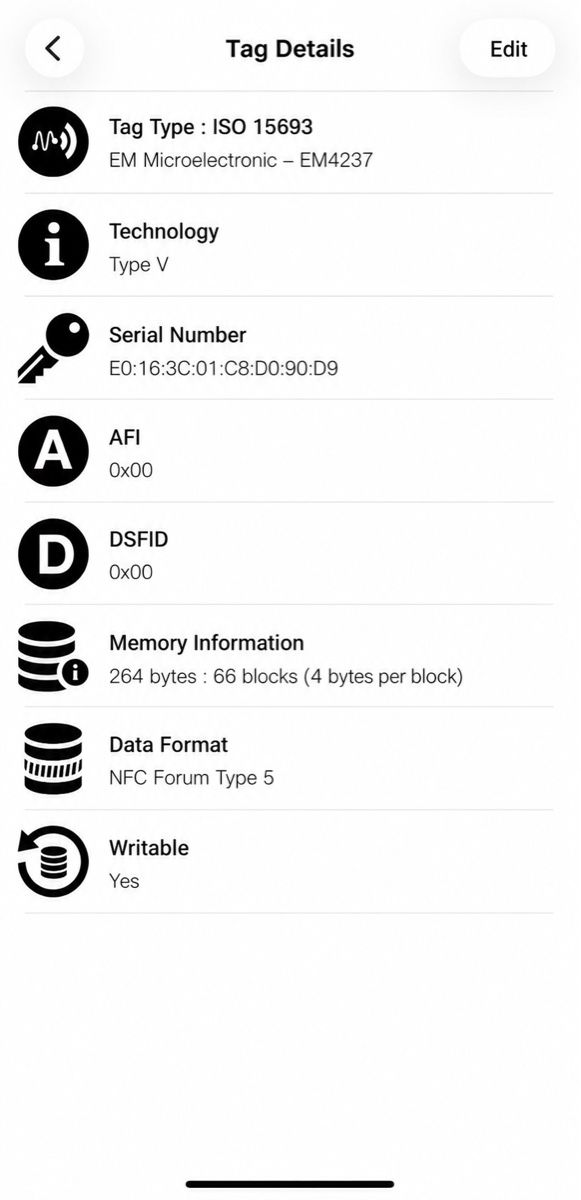Select the Tag Type : ISO 15693 row
This screenshot has height=1200, width=581.
[x=290, y=142]
